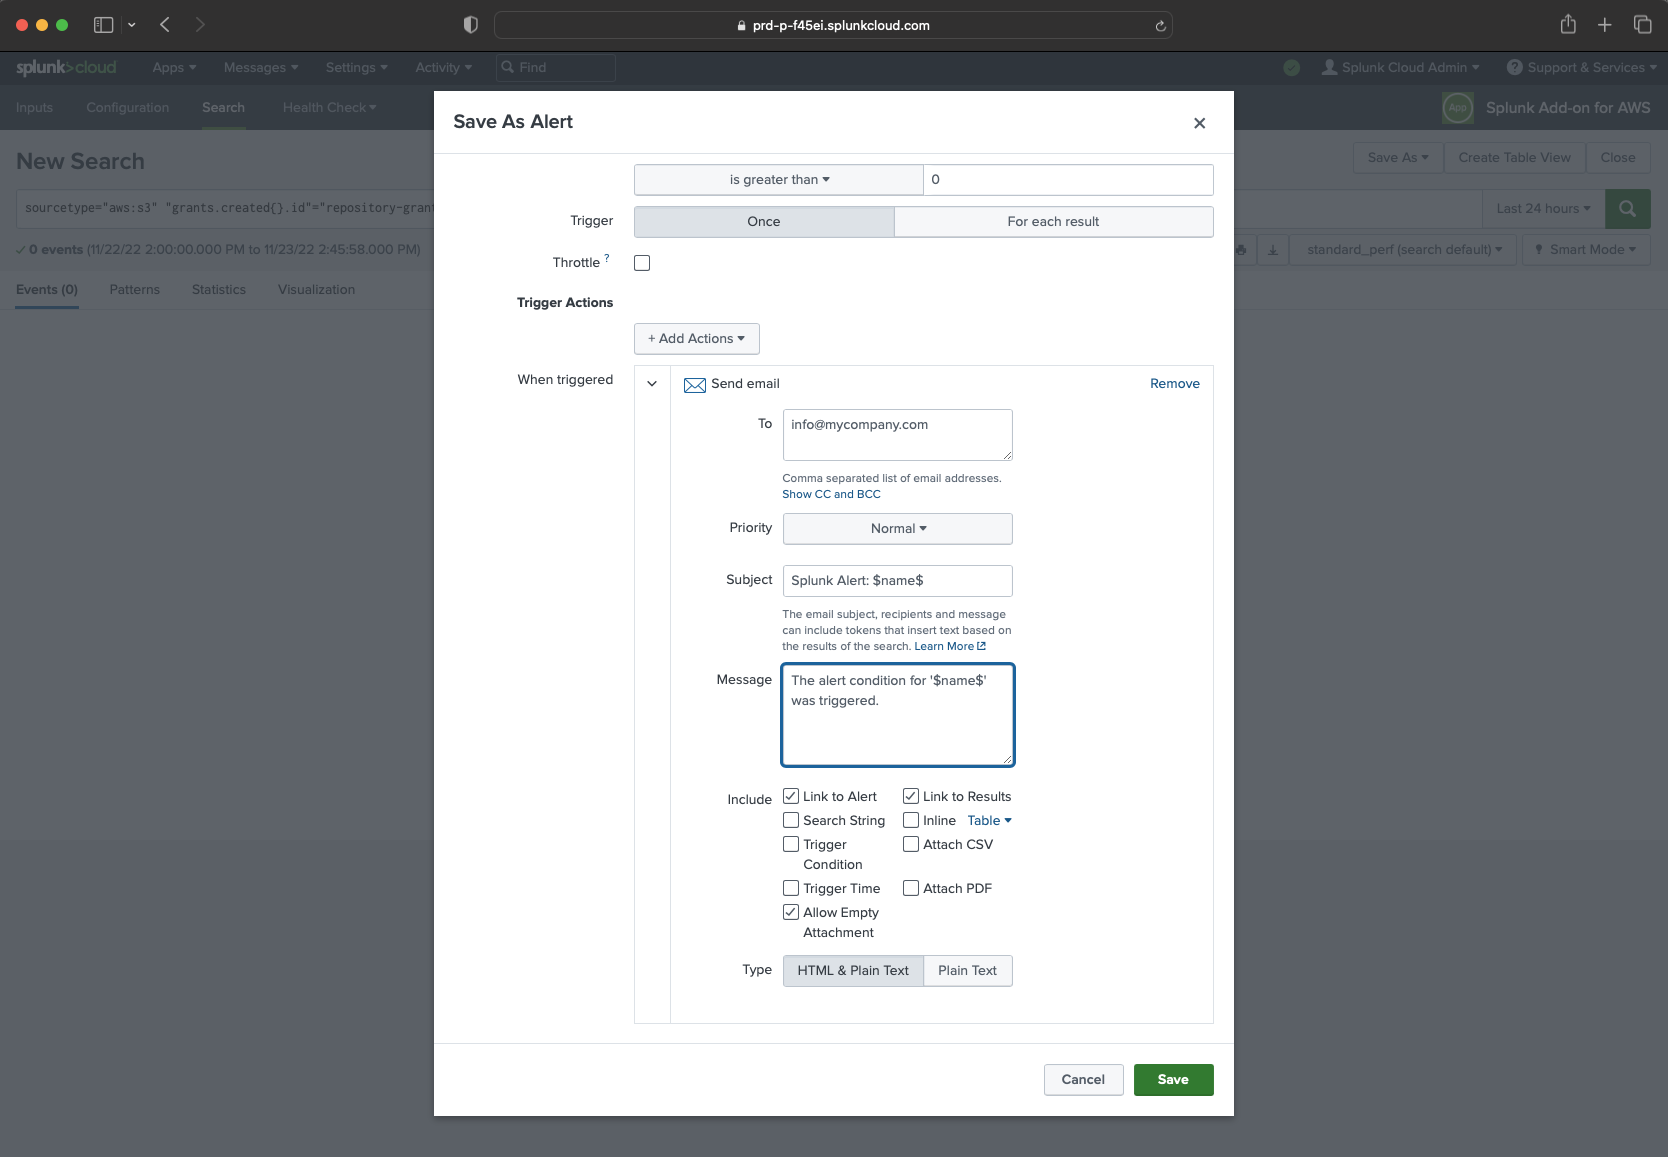Viewport: 1668px width, 1157px height.
Task: Click the Send email envelope icon
Action: (x=694, y=385)
